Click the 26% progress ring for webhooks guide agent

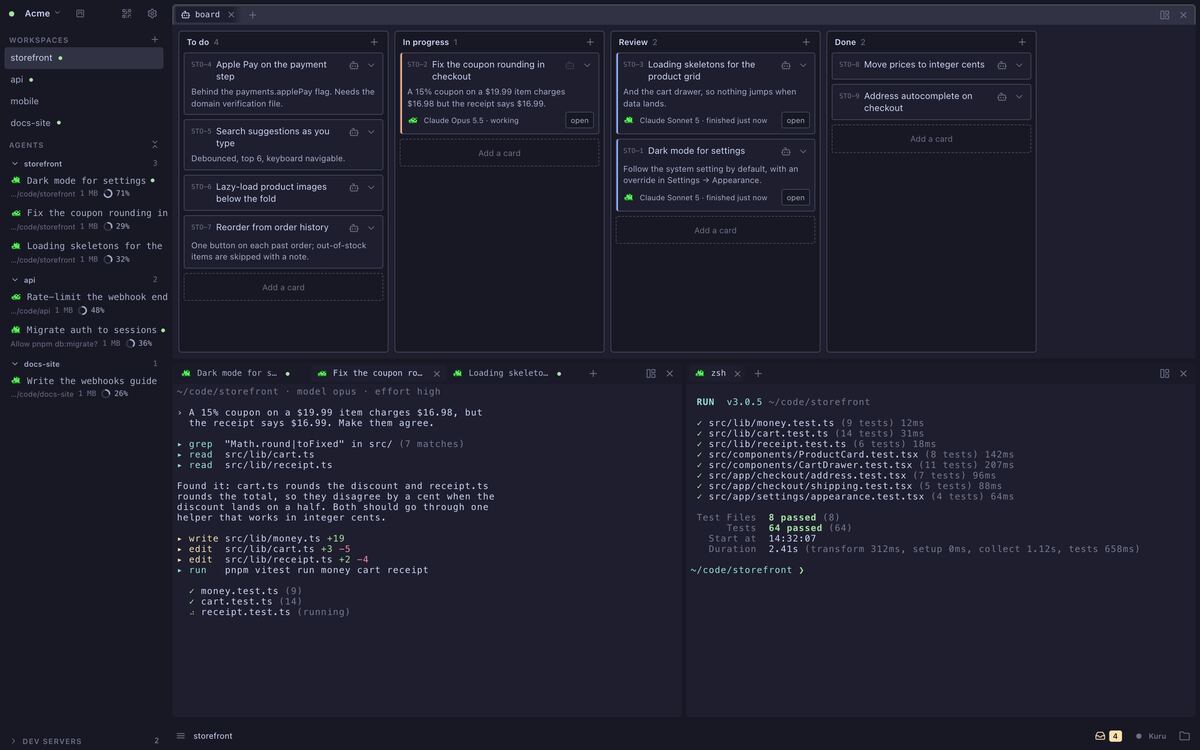click(x=107, y=394)
